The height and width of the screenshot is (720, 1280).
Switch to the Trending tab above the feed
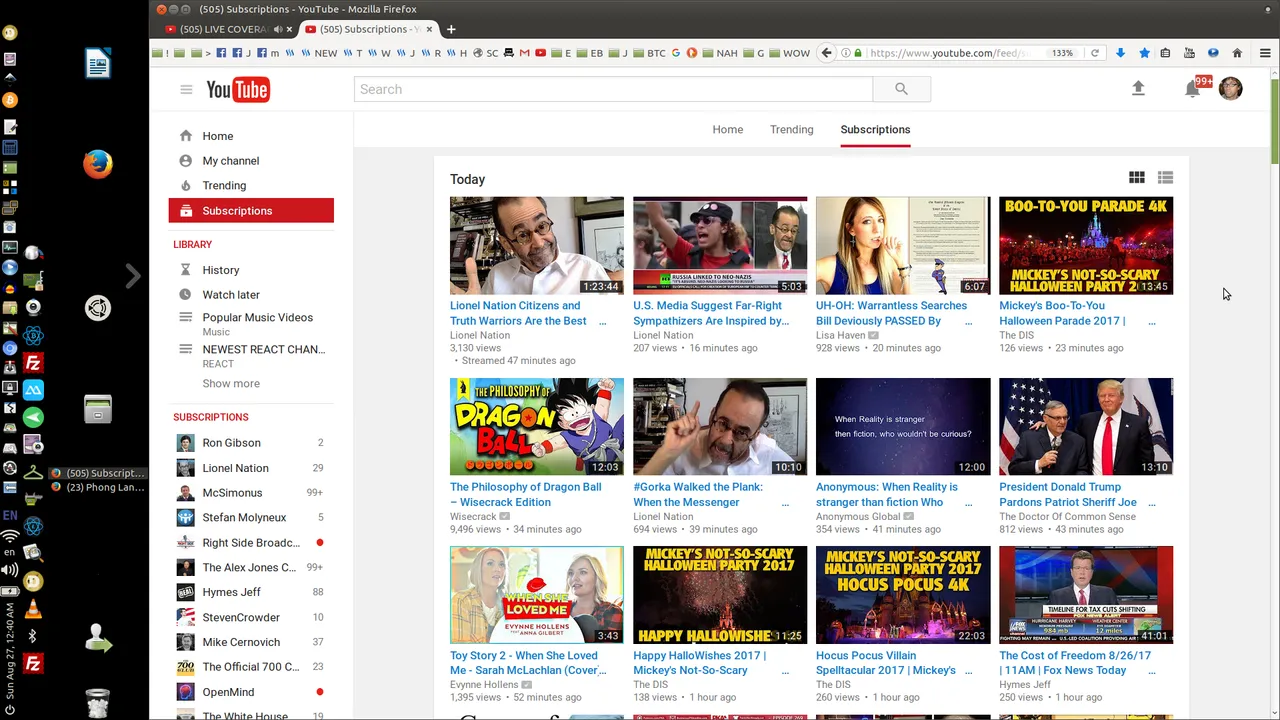[x=791, y=129]
